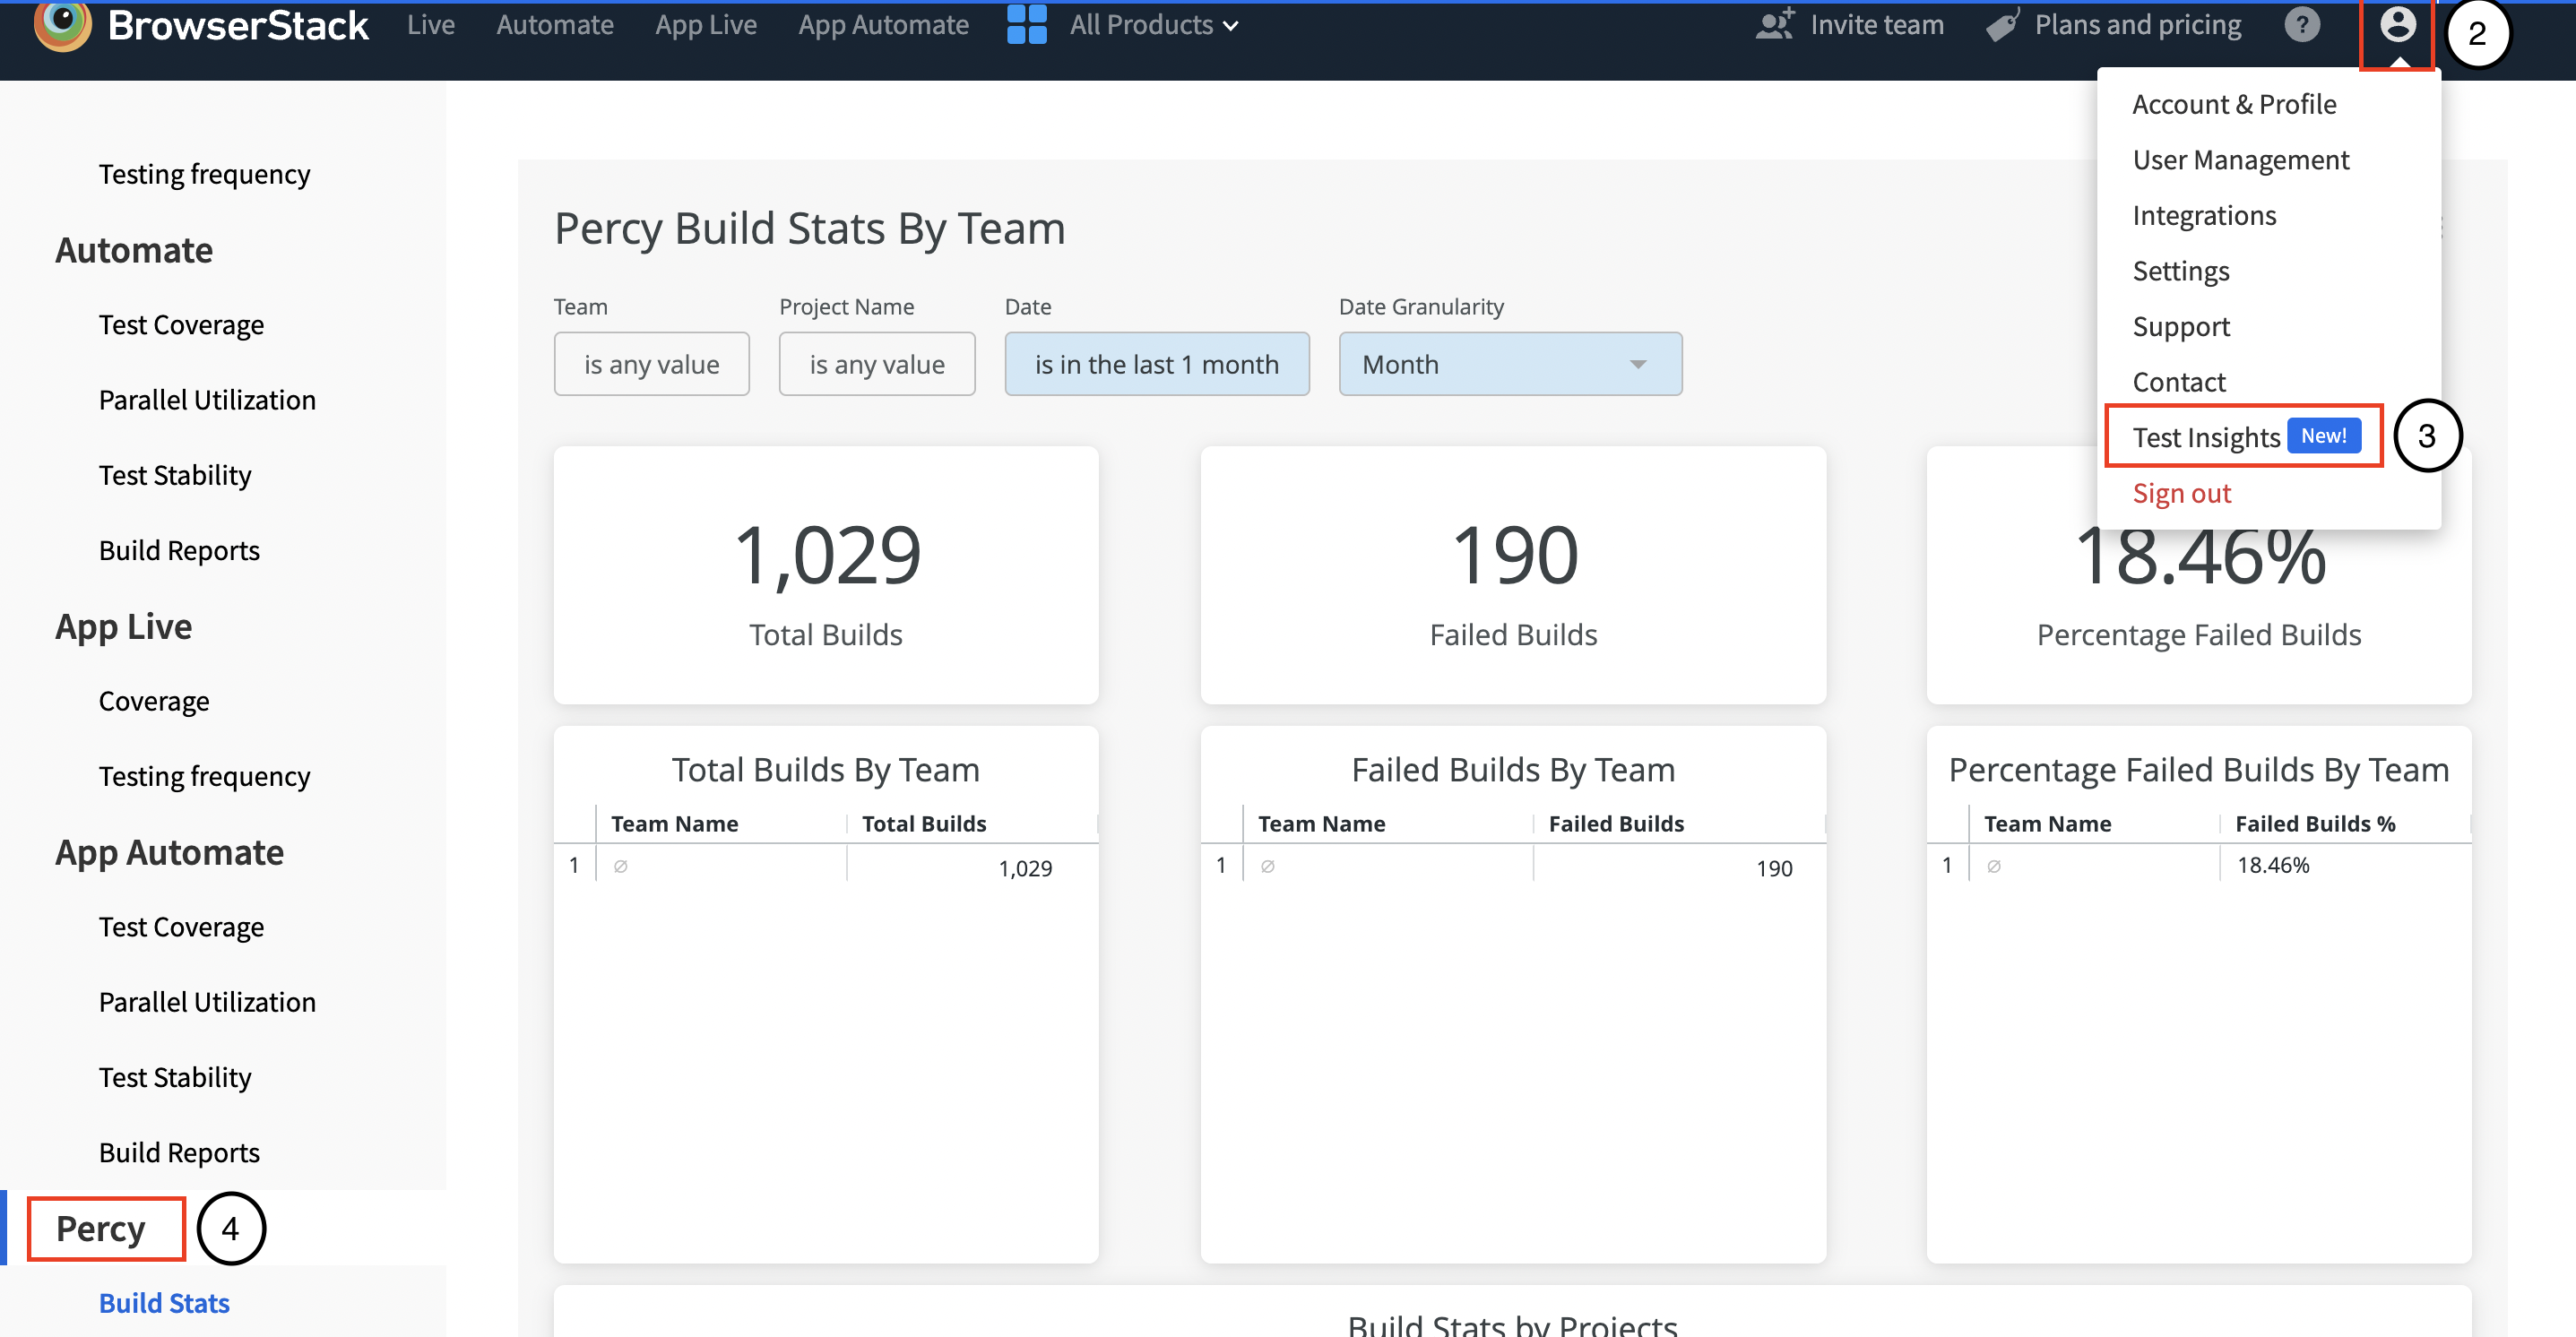The height and width of the screenshot is (1337, 2576).
Task: Choose User Management from the menu
Action: [2240, 160]
